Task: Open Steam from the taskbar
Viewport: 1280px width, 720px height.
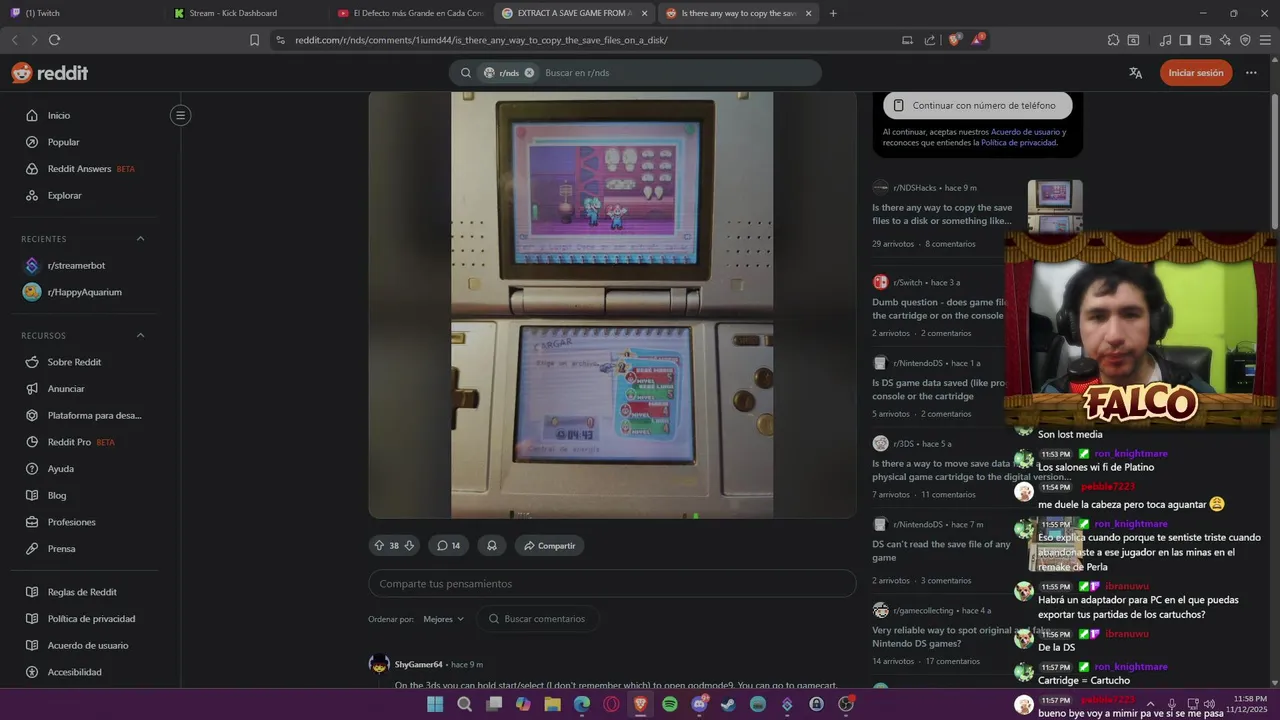Action: tap(728, 704)
